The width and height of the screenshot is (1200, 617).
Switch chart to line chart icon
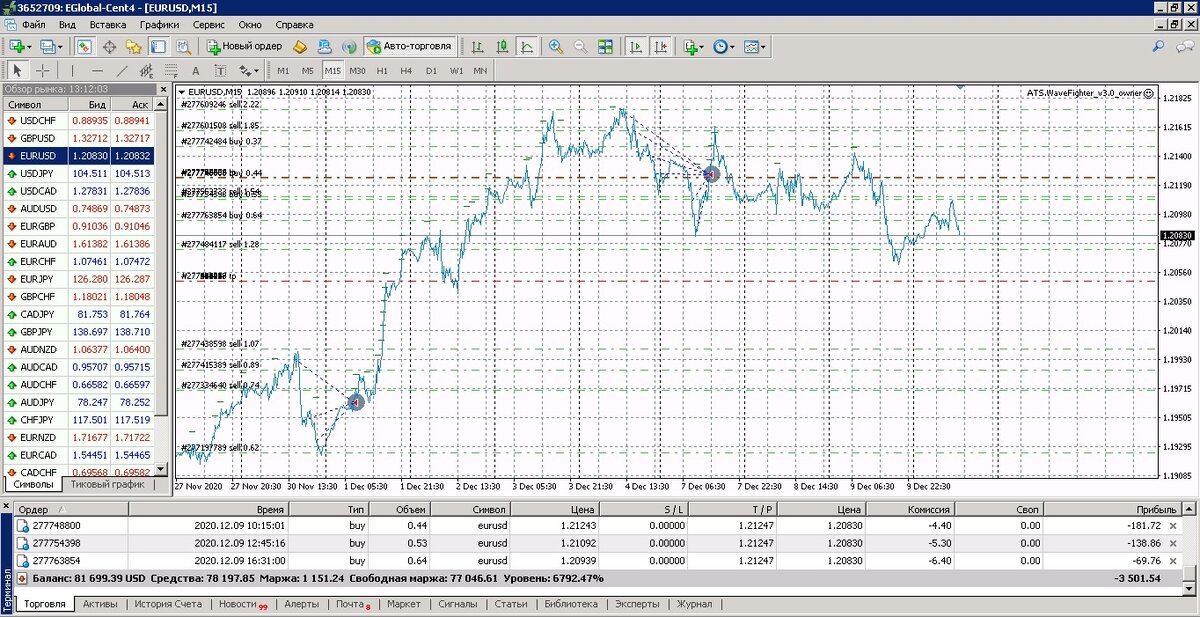[x=527, y=46]
